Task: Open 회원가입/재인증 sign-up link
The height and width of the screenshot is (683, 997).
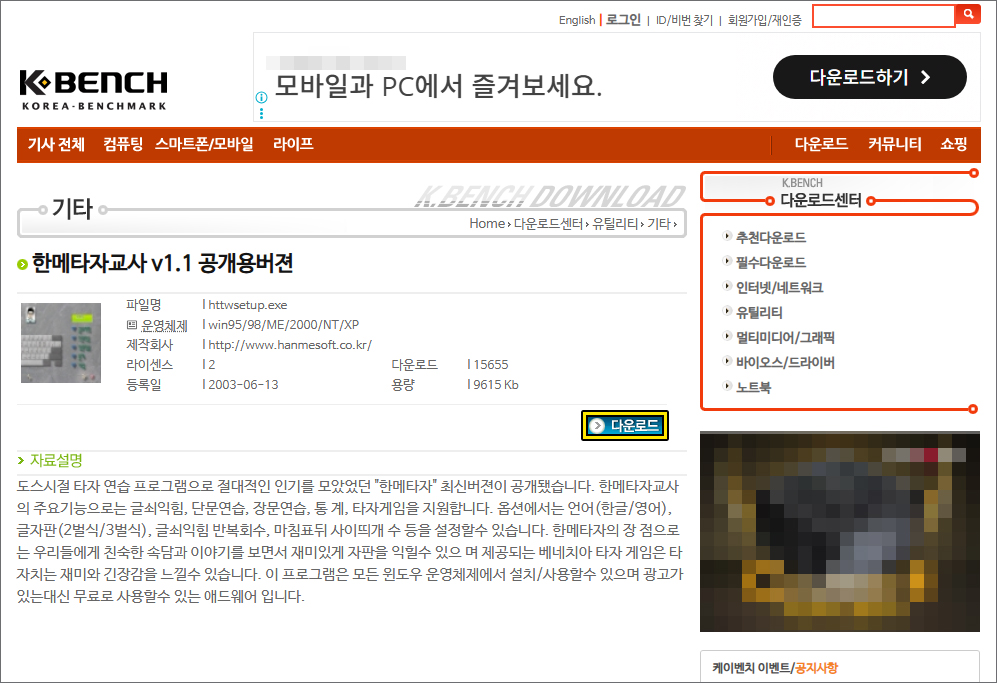Action: 764,20
